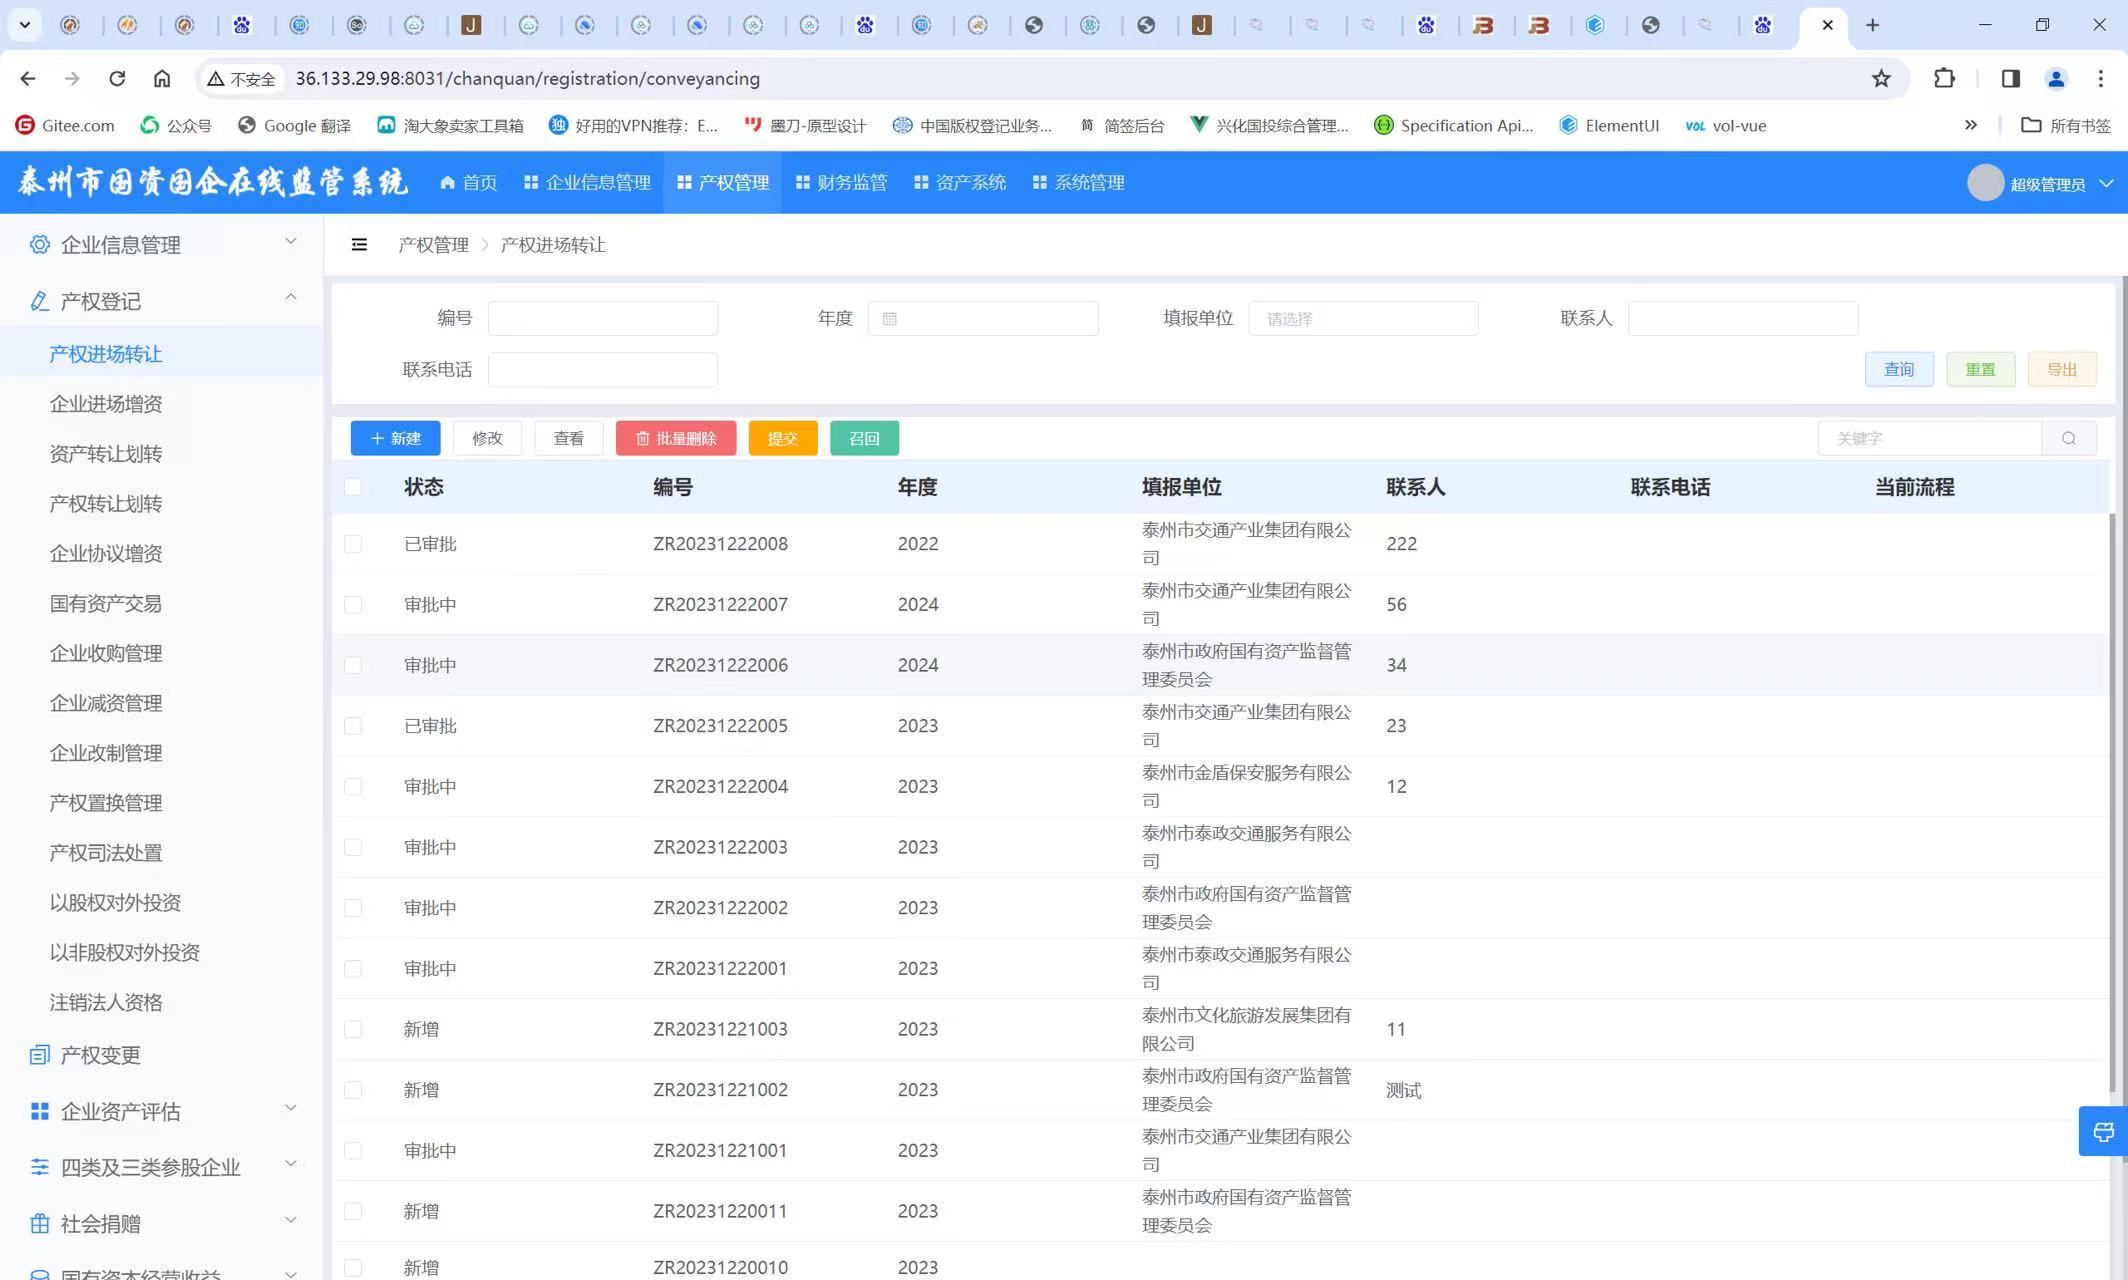Close the active browser tab
Image resolution: width=2128 pixels, height=1280 pixels.
pos(1827,25)
